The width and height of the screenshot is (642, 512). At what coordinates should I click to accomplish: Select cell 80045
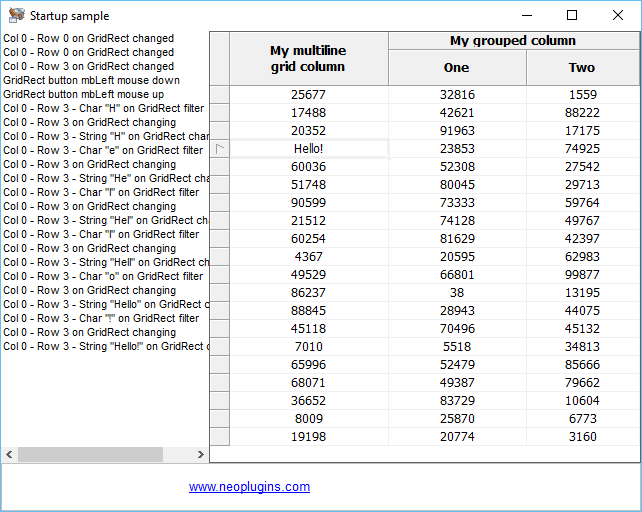(x=457, y=185)
